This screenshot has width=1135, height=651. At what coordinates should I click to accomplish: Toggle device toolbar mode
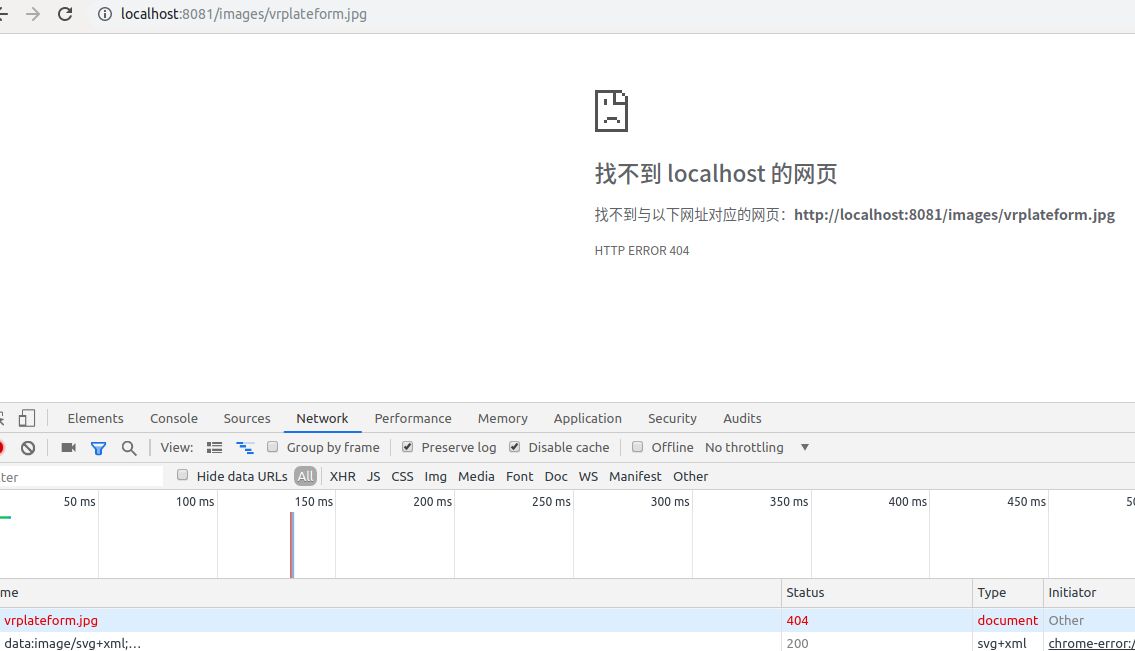(27, 417)
